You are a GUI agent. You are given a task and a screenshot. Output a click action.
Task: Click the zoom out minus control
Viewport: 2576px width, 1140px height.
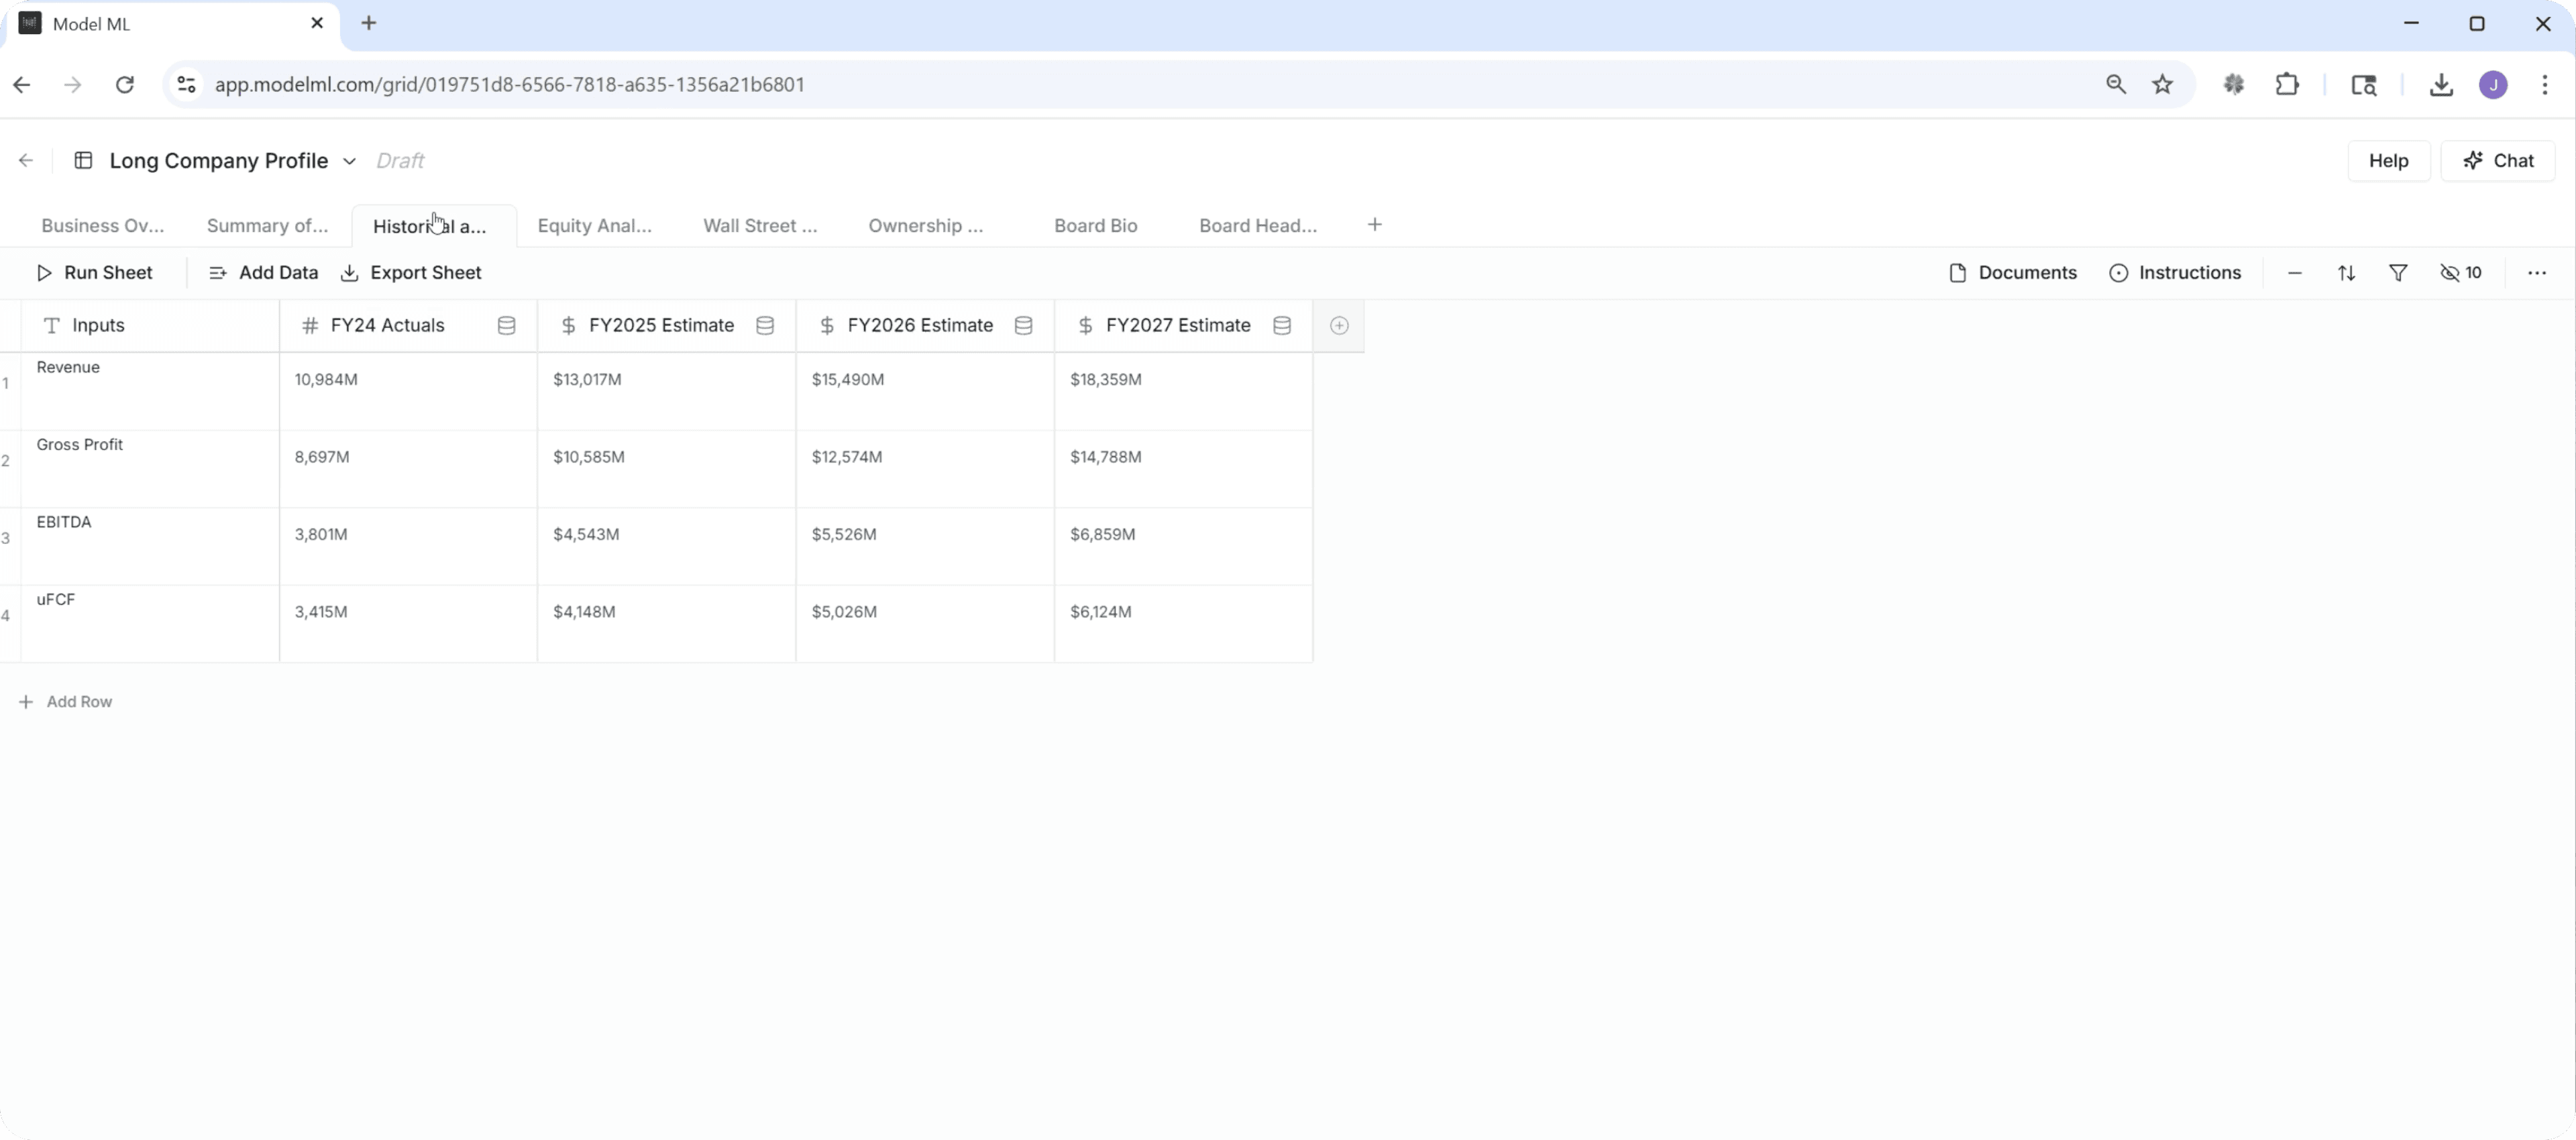(x=2294, y=272)
